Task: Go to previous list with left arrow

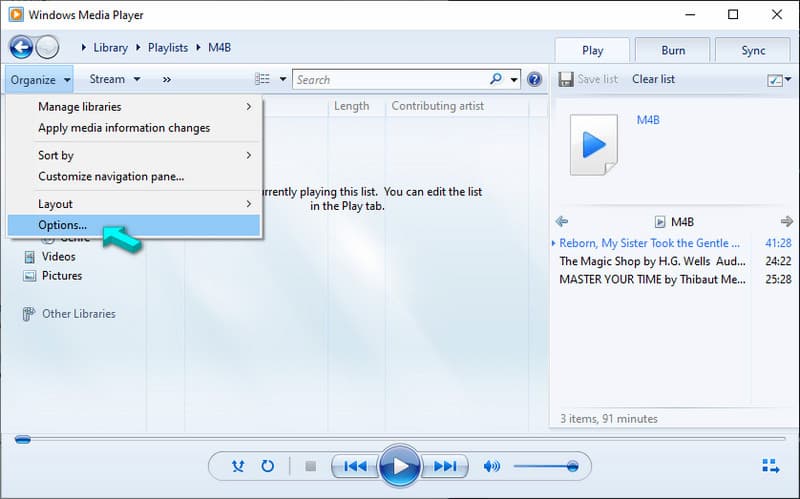Action: coord(562,221)
